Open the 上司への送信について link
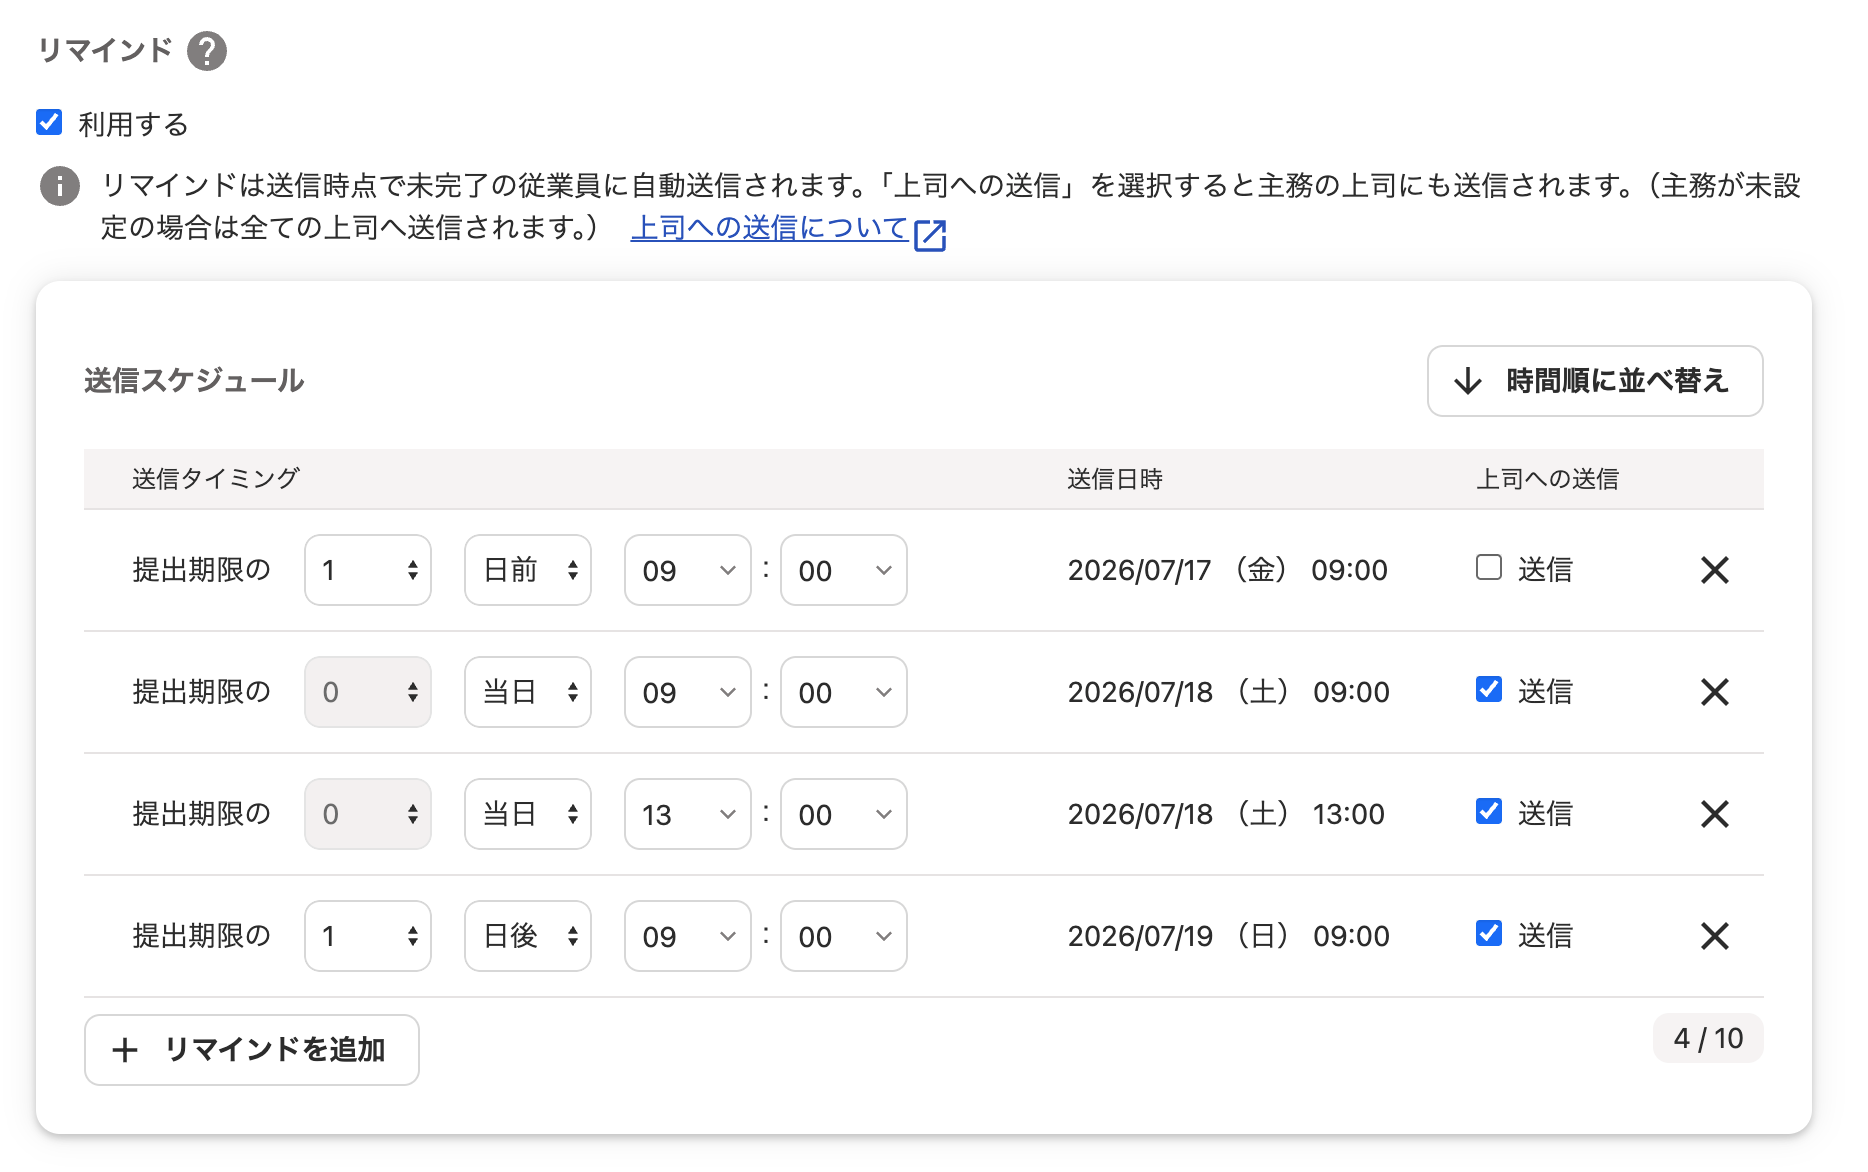1868x1172 pixels. pos(769,228)
